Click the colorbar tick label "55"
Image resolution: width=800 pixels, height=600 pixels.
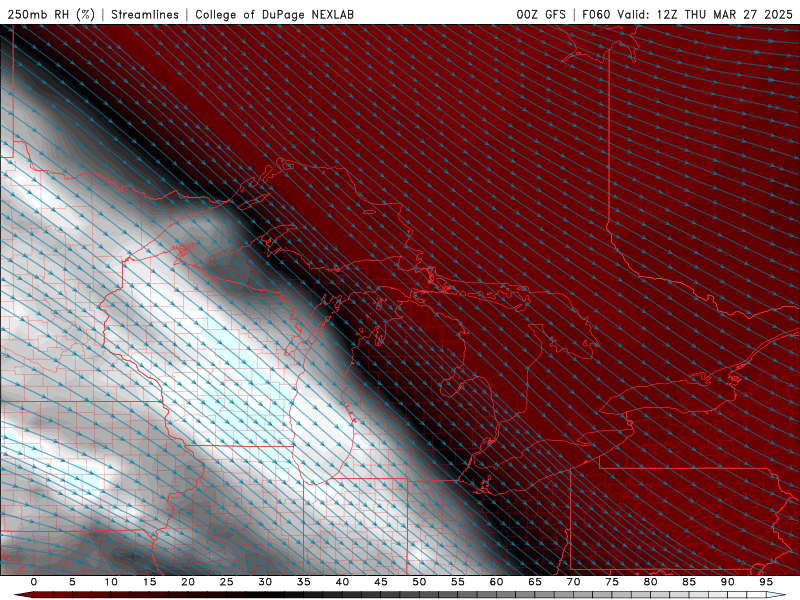click(458, 582)
